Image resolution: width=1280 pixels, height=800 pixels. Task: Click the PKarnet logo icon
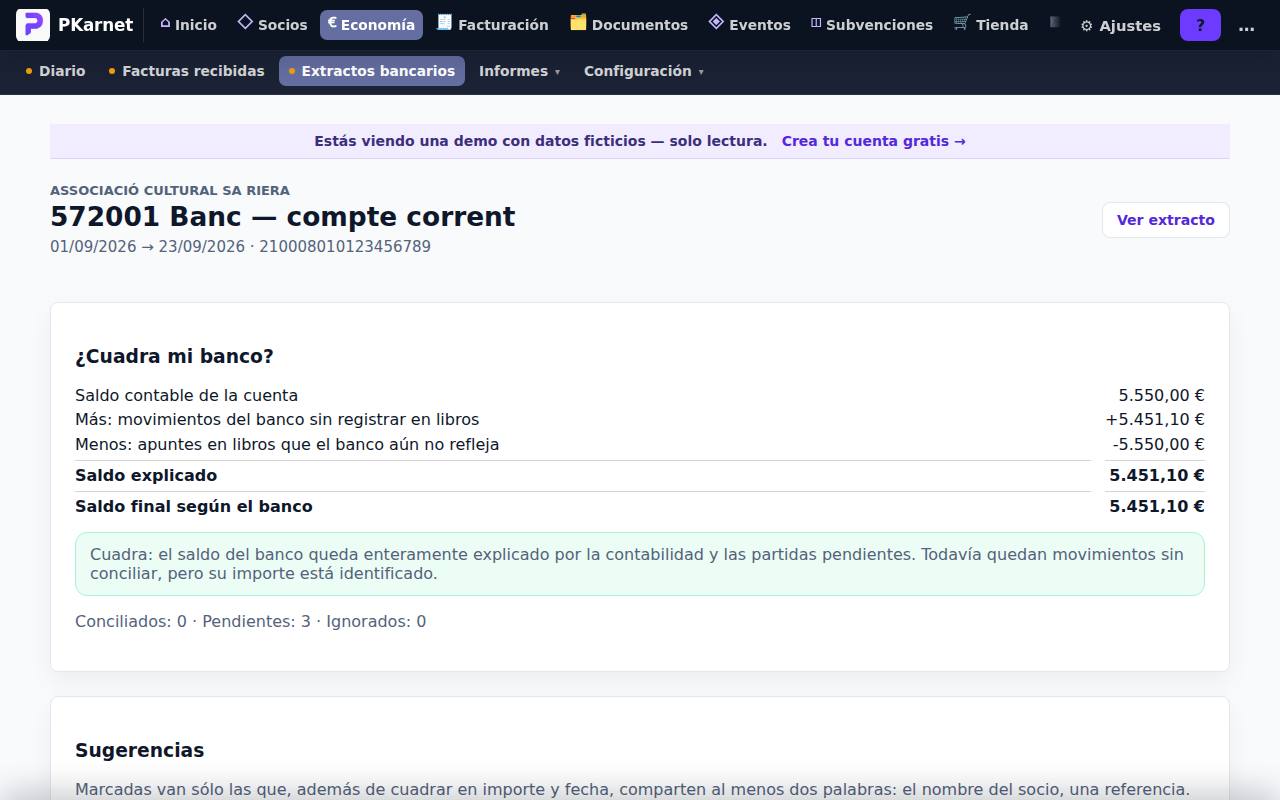tap(33, 25)
